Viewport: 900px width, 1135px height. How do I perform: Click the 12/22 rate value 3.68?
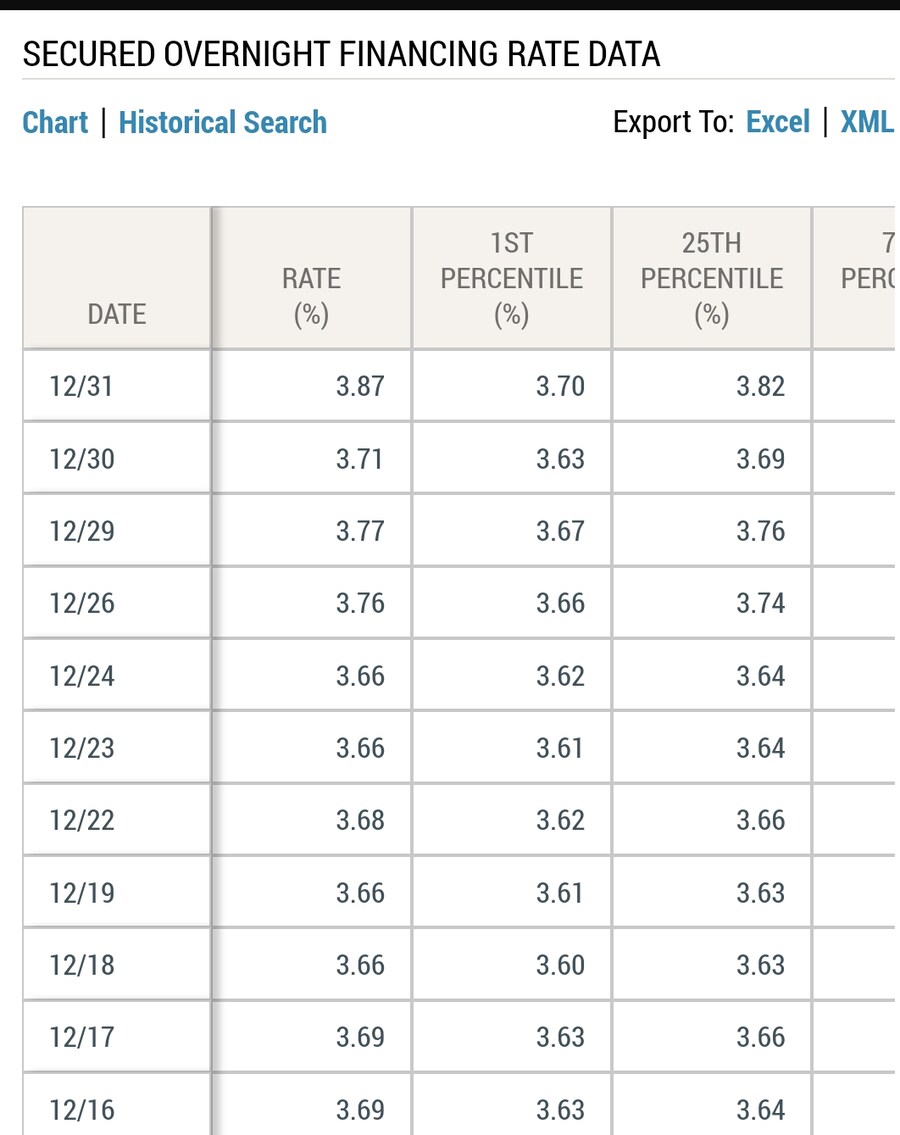click(360, 820)
